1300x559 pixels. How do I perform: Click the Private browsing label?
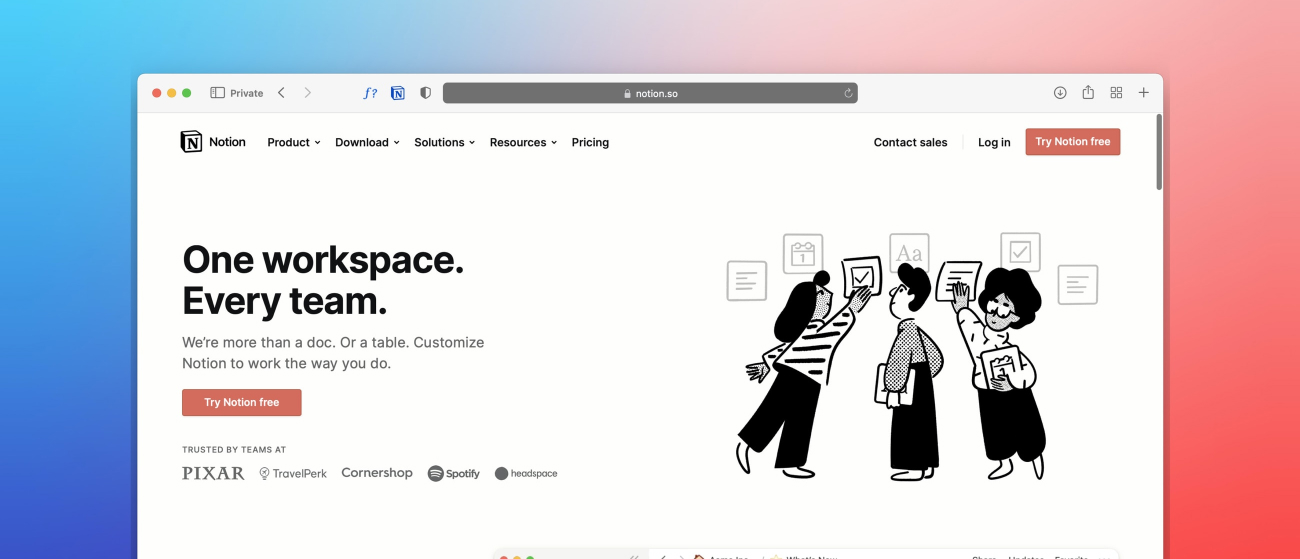point(247,93)
